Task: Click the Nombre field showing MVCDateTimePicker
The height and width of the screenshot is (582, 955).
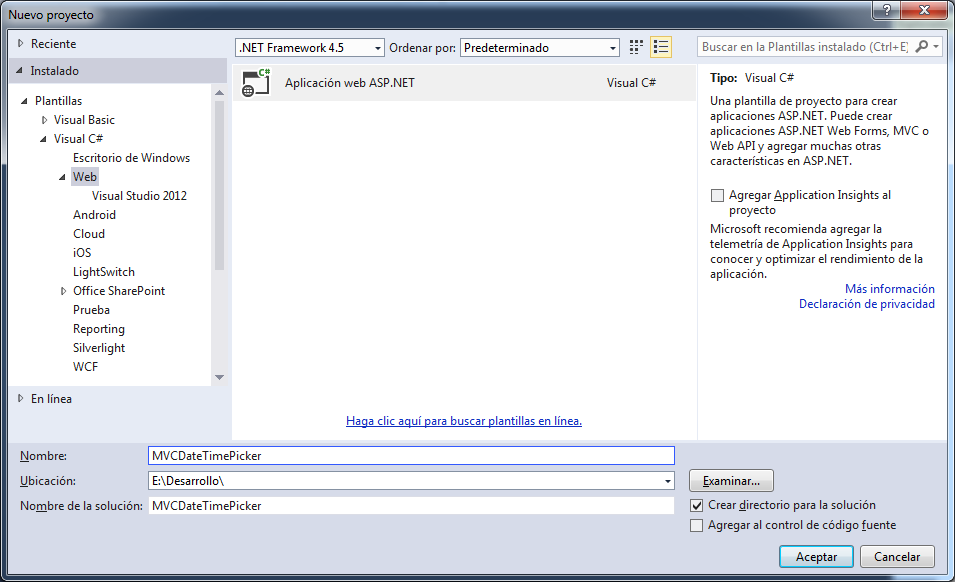Action: (410, 455)
